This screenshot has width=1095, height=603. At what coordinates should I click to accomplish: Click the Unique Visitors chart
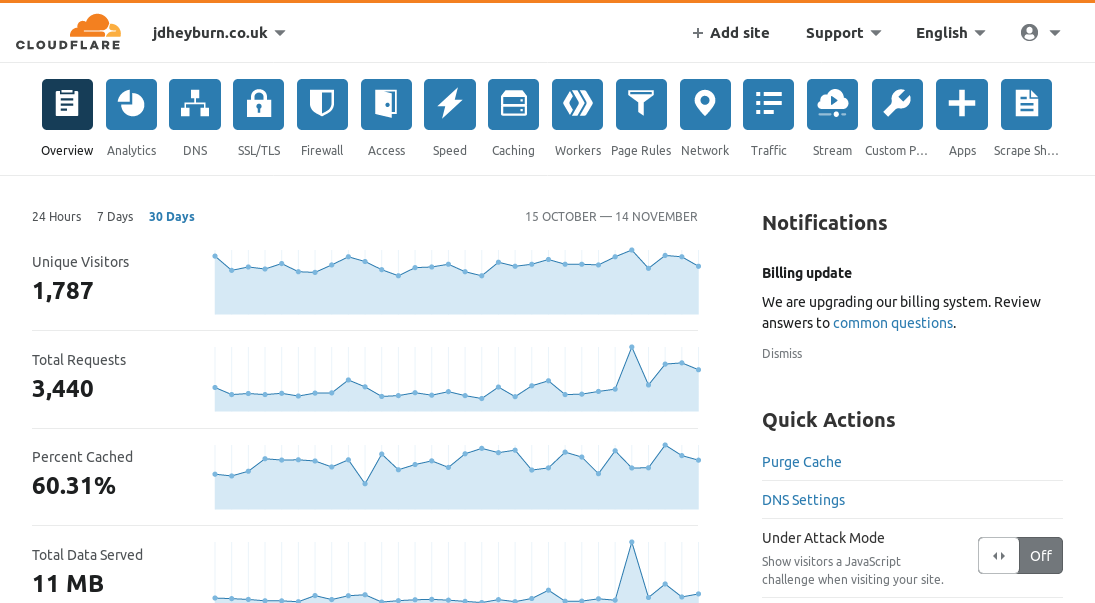(457, 282)
